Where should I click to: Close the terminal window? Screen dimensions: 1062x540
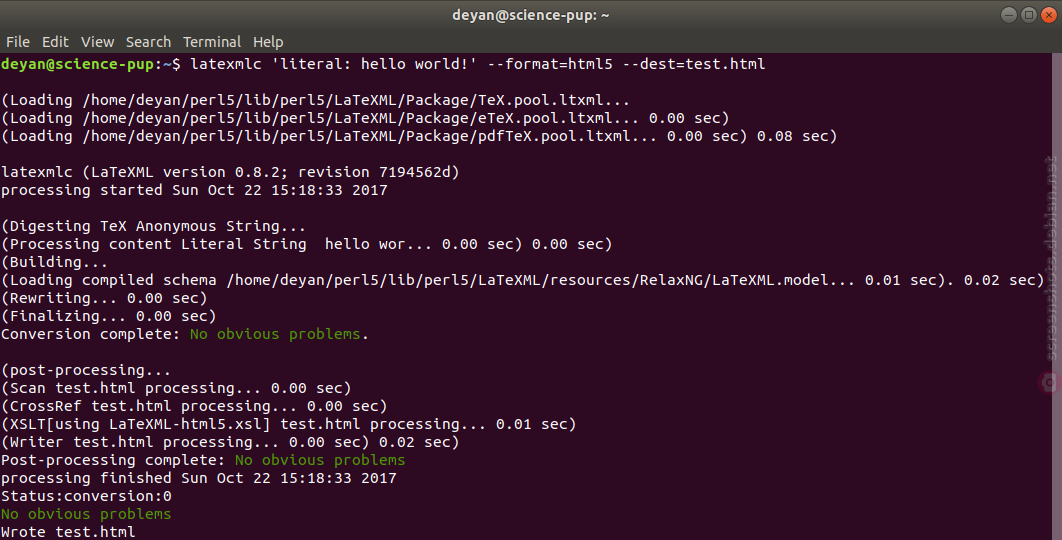1048,15
